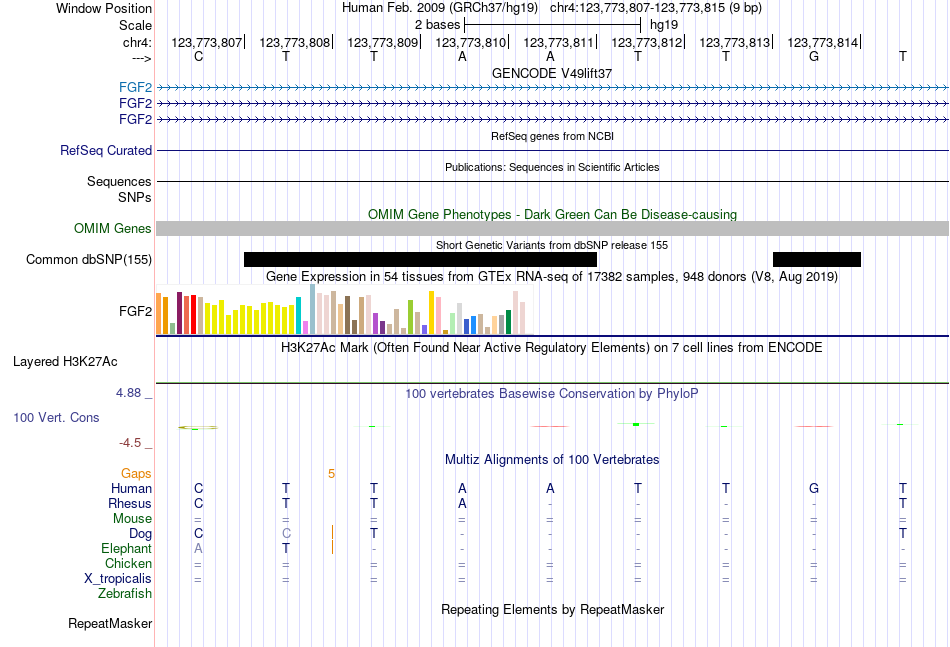Screen dimensions: 950x647
Task: Open the RefSeq genes from NCBI title
Action: [552, 136]
